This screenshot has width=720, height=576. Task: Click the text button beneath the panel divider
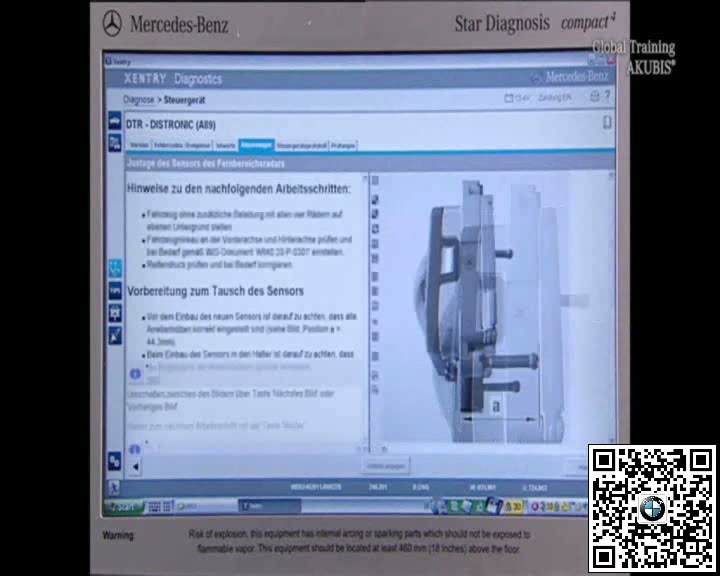point(386,467)
